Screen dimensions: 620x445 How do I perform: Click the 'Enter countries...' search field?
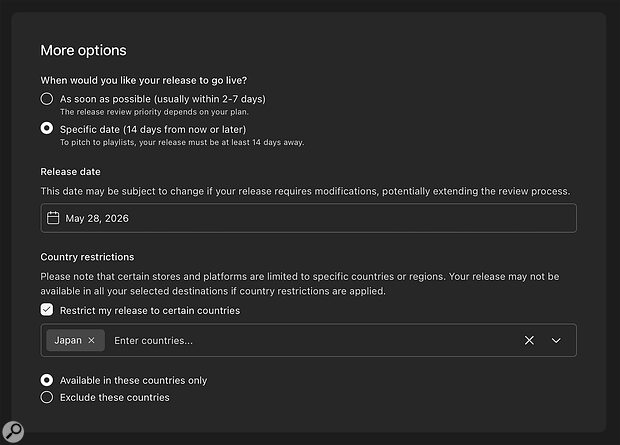point(300,340)
